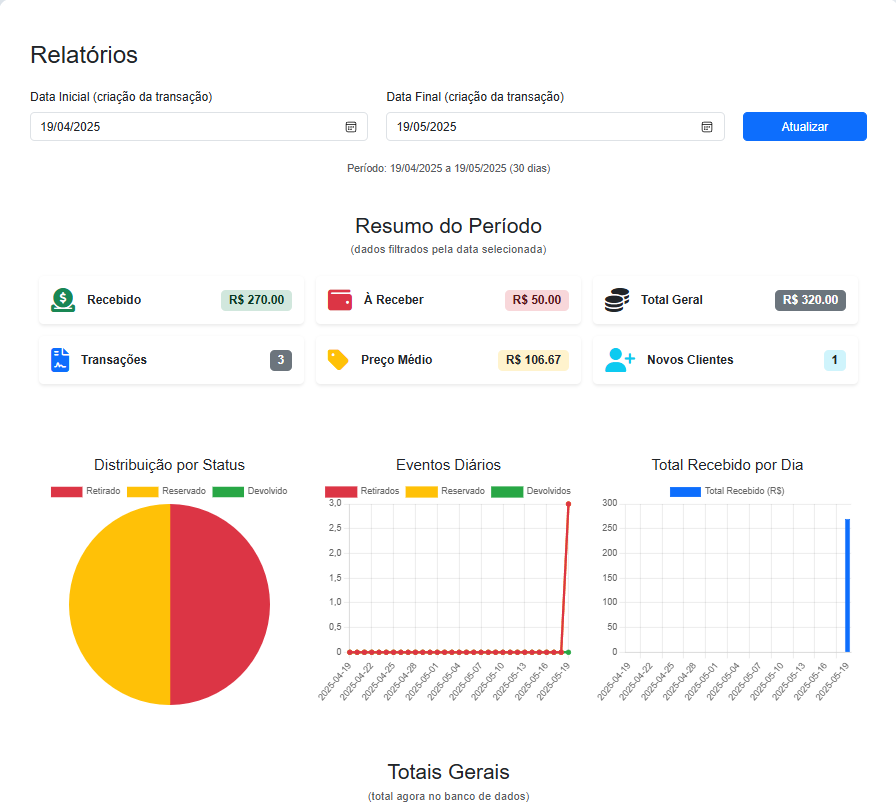
Task: Click the Relatórios page heading
Action: point(84,55)
